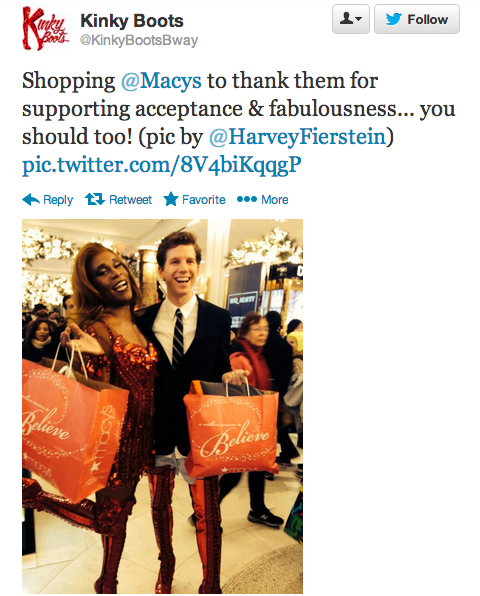Click the Favorite text label

[204, 200]
